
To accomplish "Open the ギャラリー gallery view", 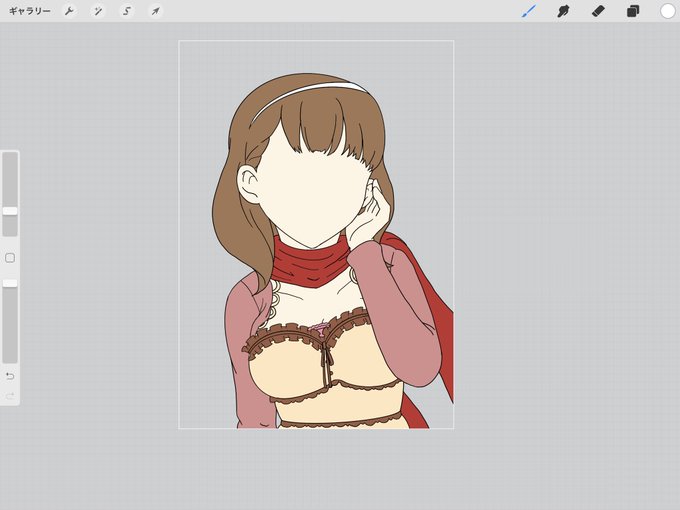I will [x=29, y=11].
